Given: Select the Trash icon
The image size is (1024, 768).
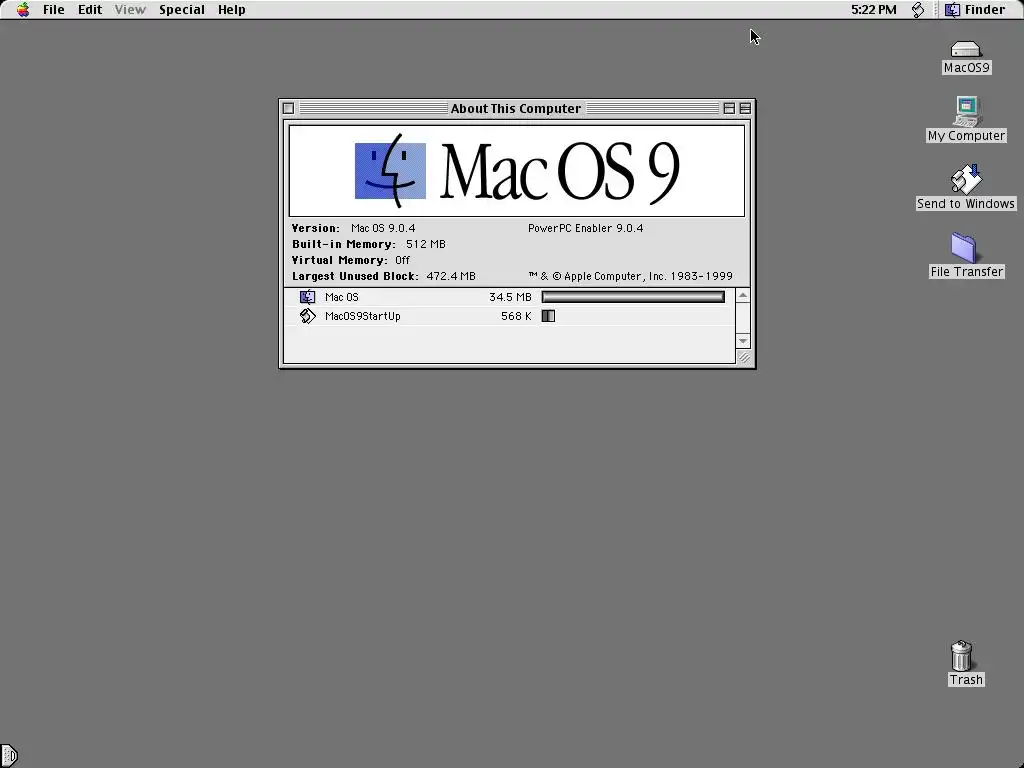Looking at the screenshot, I should [962, 656].
